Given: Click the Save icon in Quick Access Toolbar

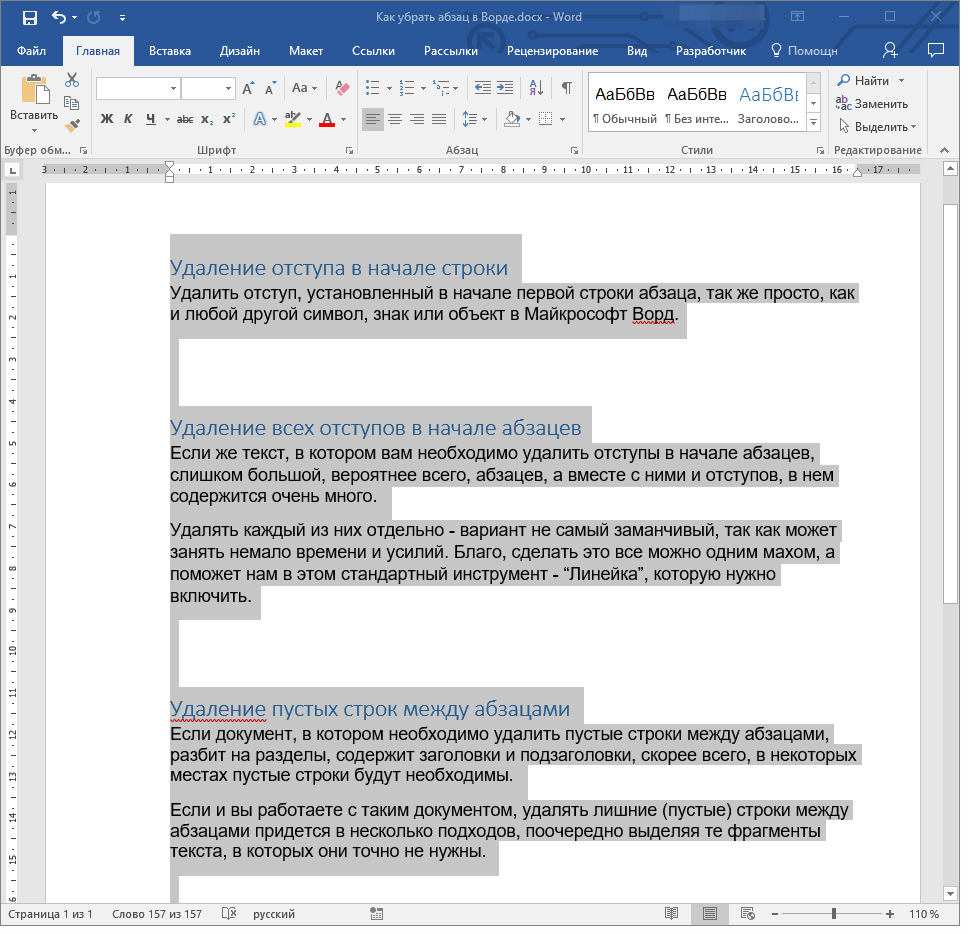Looking at the screenshot, I should (29, 18).
